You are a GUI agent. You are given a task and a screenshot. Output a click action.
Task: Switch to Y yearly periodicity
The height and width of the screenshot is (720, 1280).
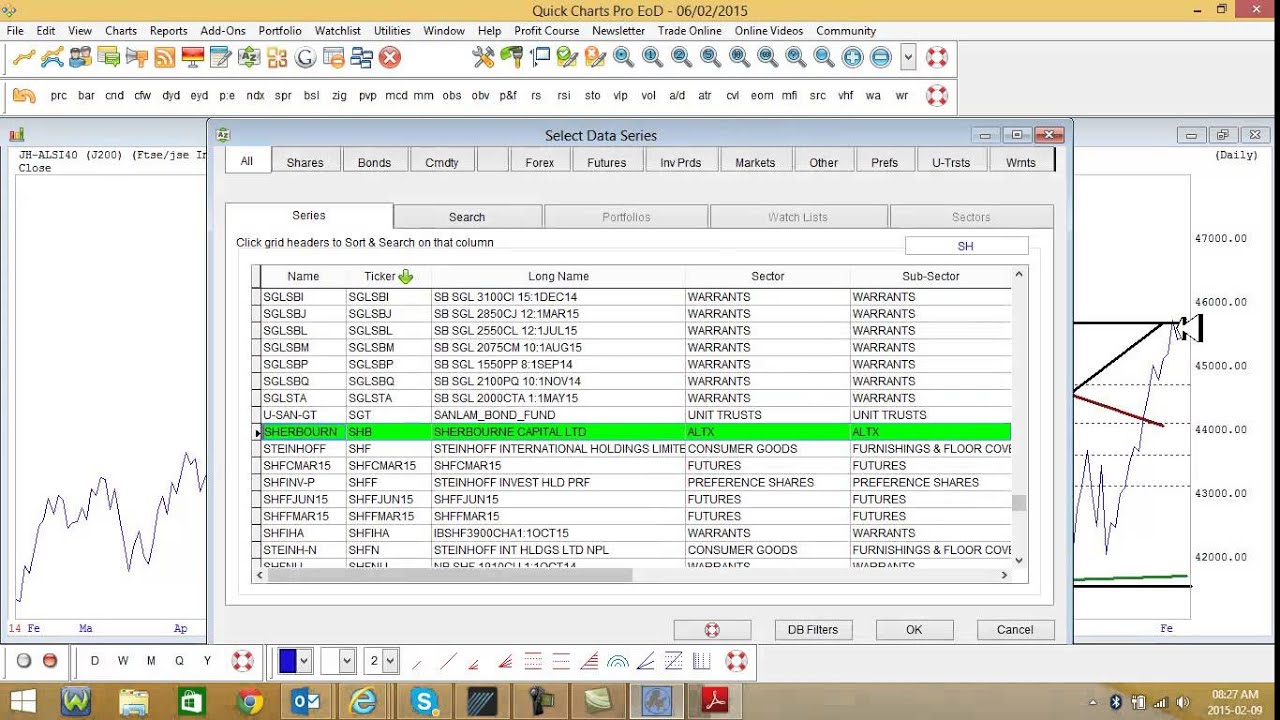click(x=207, y=661)
